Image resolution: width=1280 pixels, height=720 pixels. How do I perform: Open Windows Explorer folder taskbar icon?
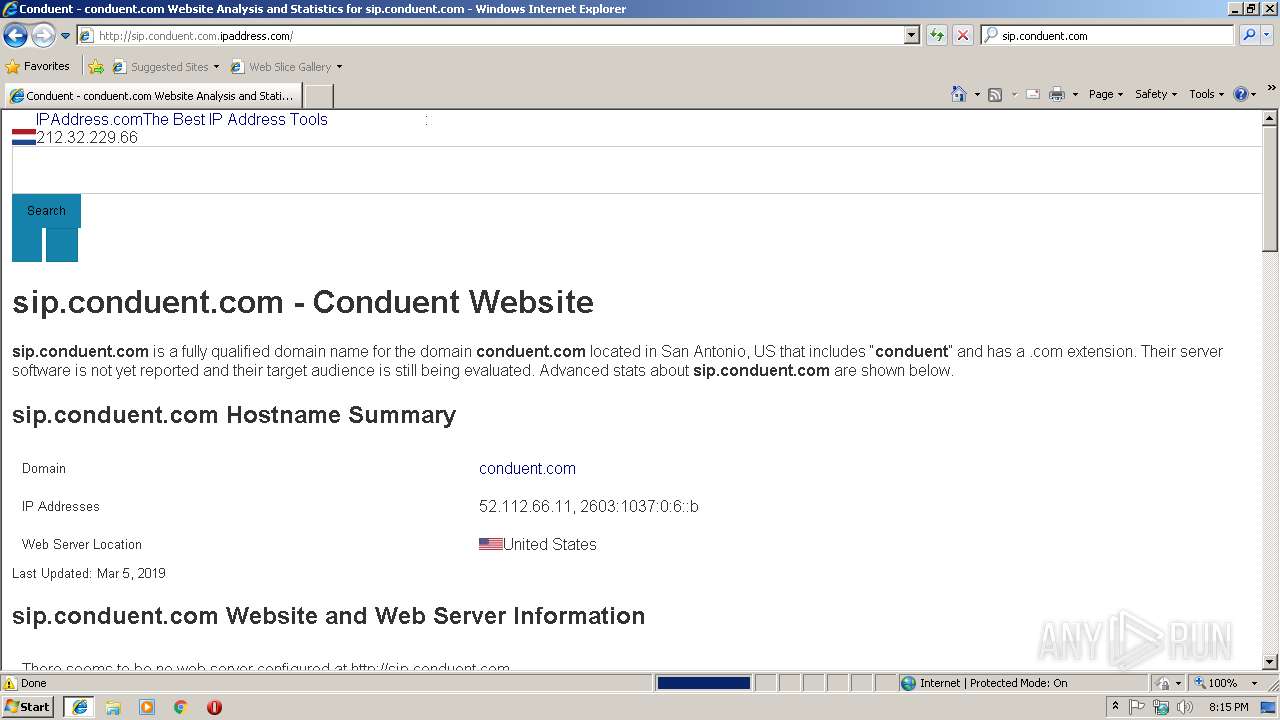(x=113, y=707)
